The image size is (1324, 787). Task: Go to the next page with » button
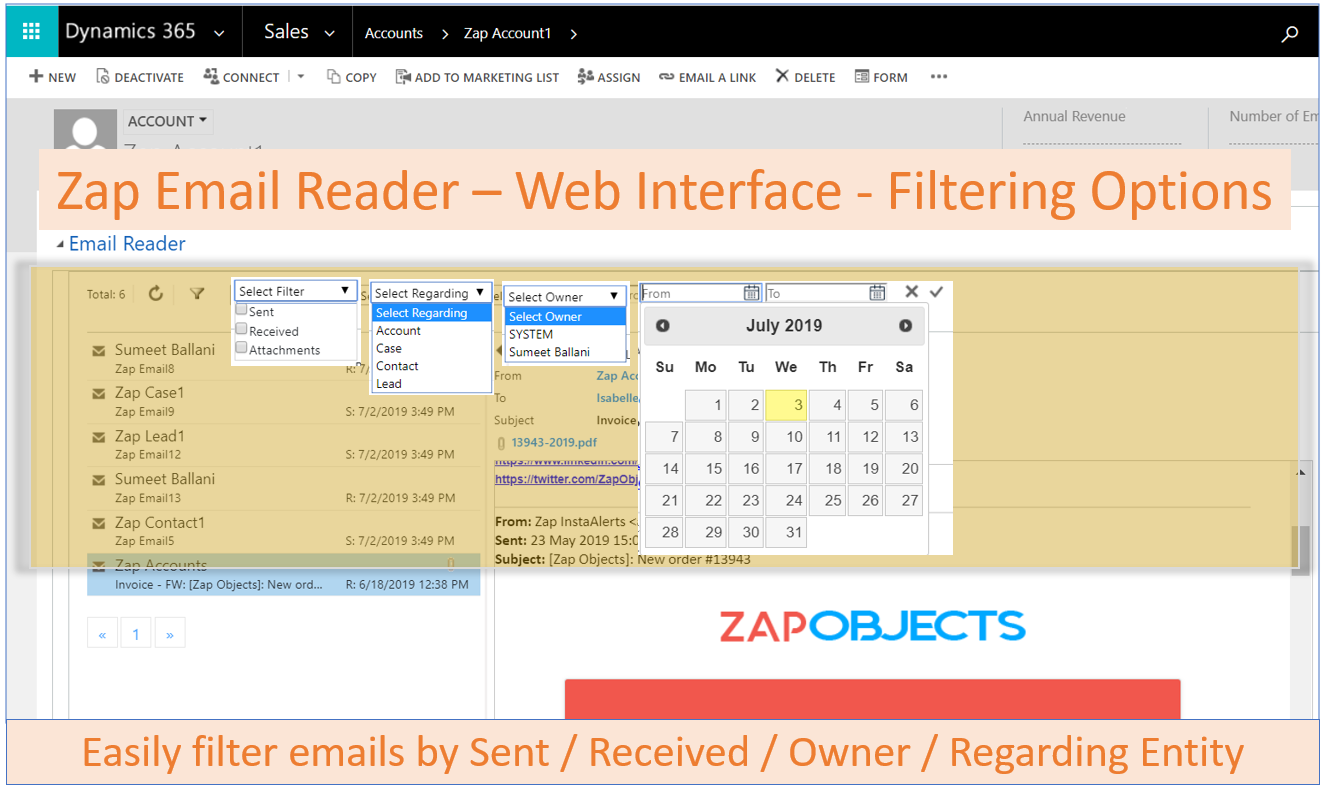click(170, 634)
